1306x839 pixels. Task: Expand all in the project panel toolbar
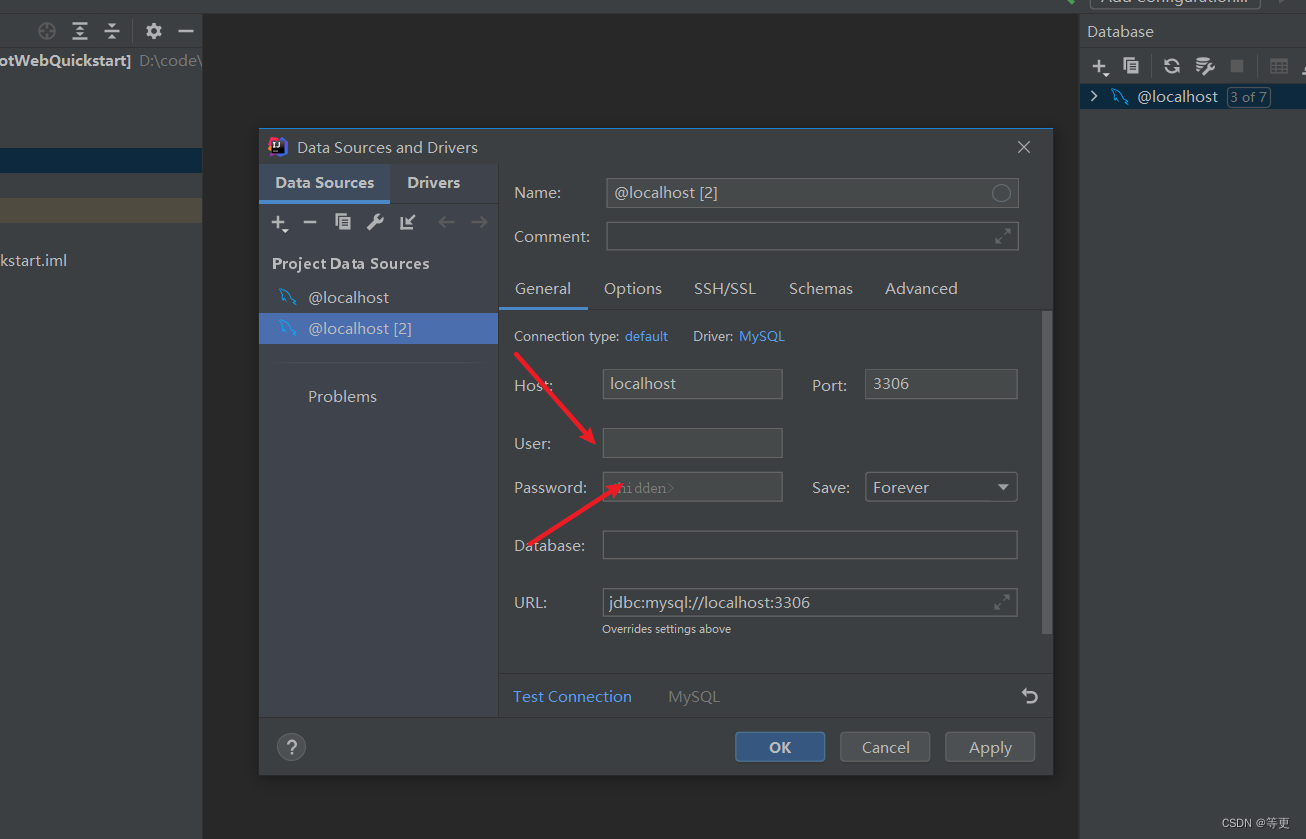[80, 31]
